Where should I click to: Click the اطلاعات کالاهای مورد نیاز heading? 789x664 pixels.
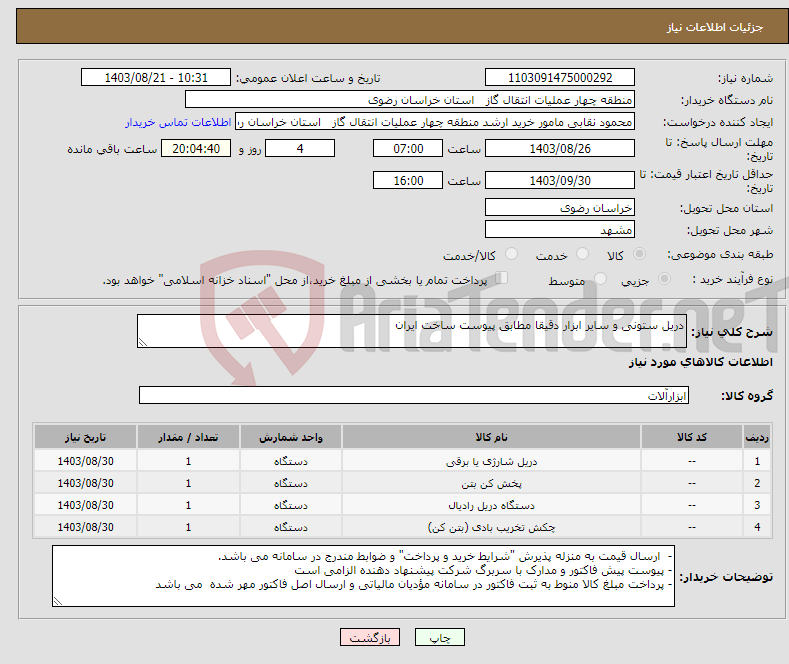(700, 362)
